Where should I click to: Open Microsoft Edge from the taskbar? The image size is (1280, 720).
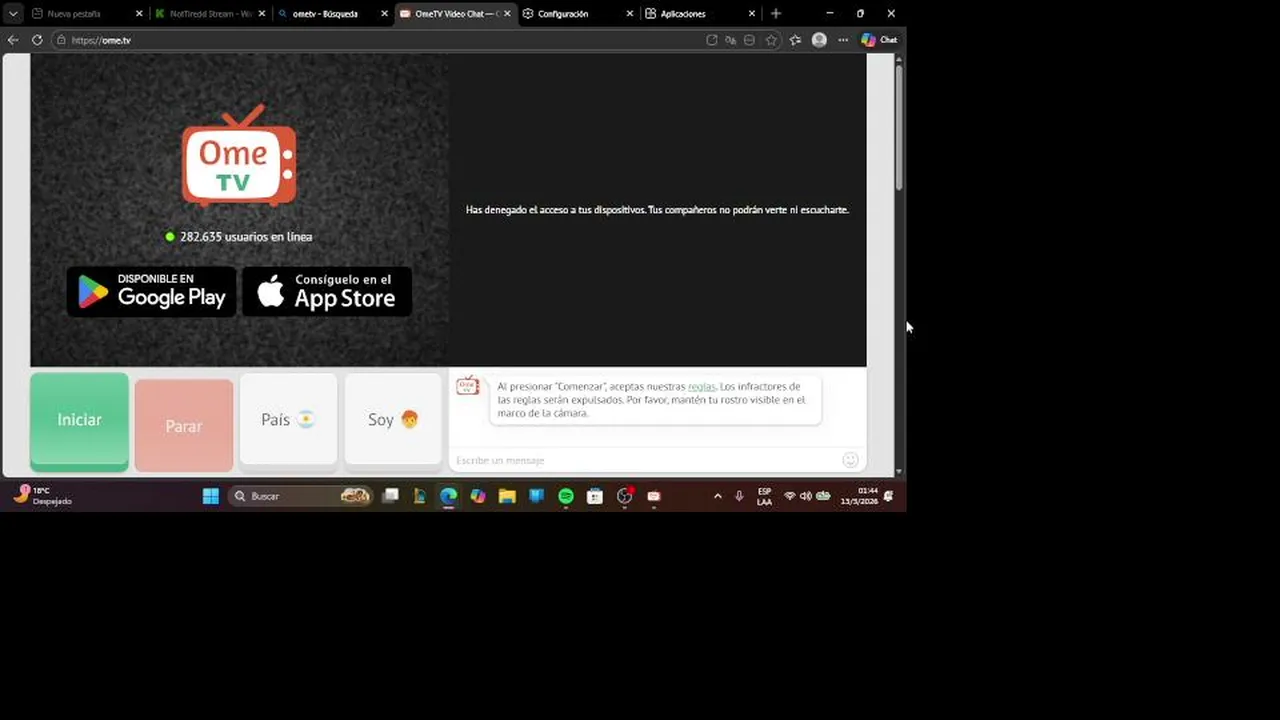(x=448, y=496)
